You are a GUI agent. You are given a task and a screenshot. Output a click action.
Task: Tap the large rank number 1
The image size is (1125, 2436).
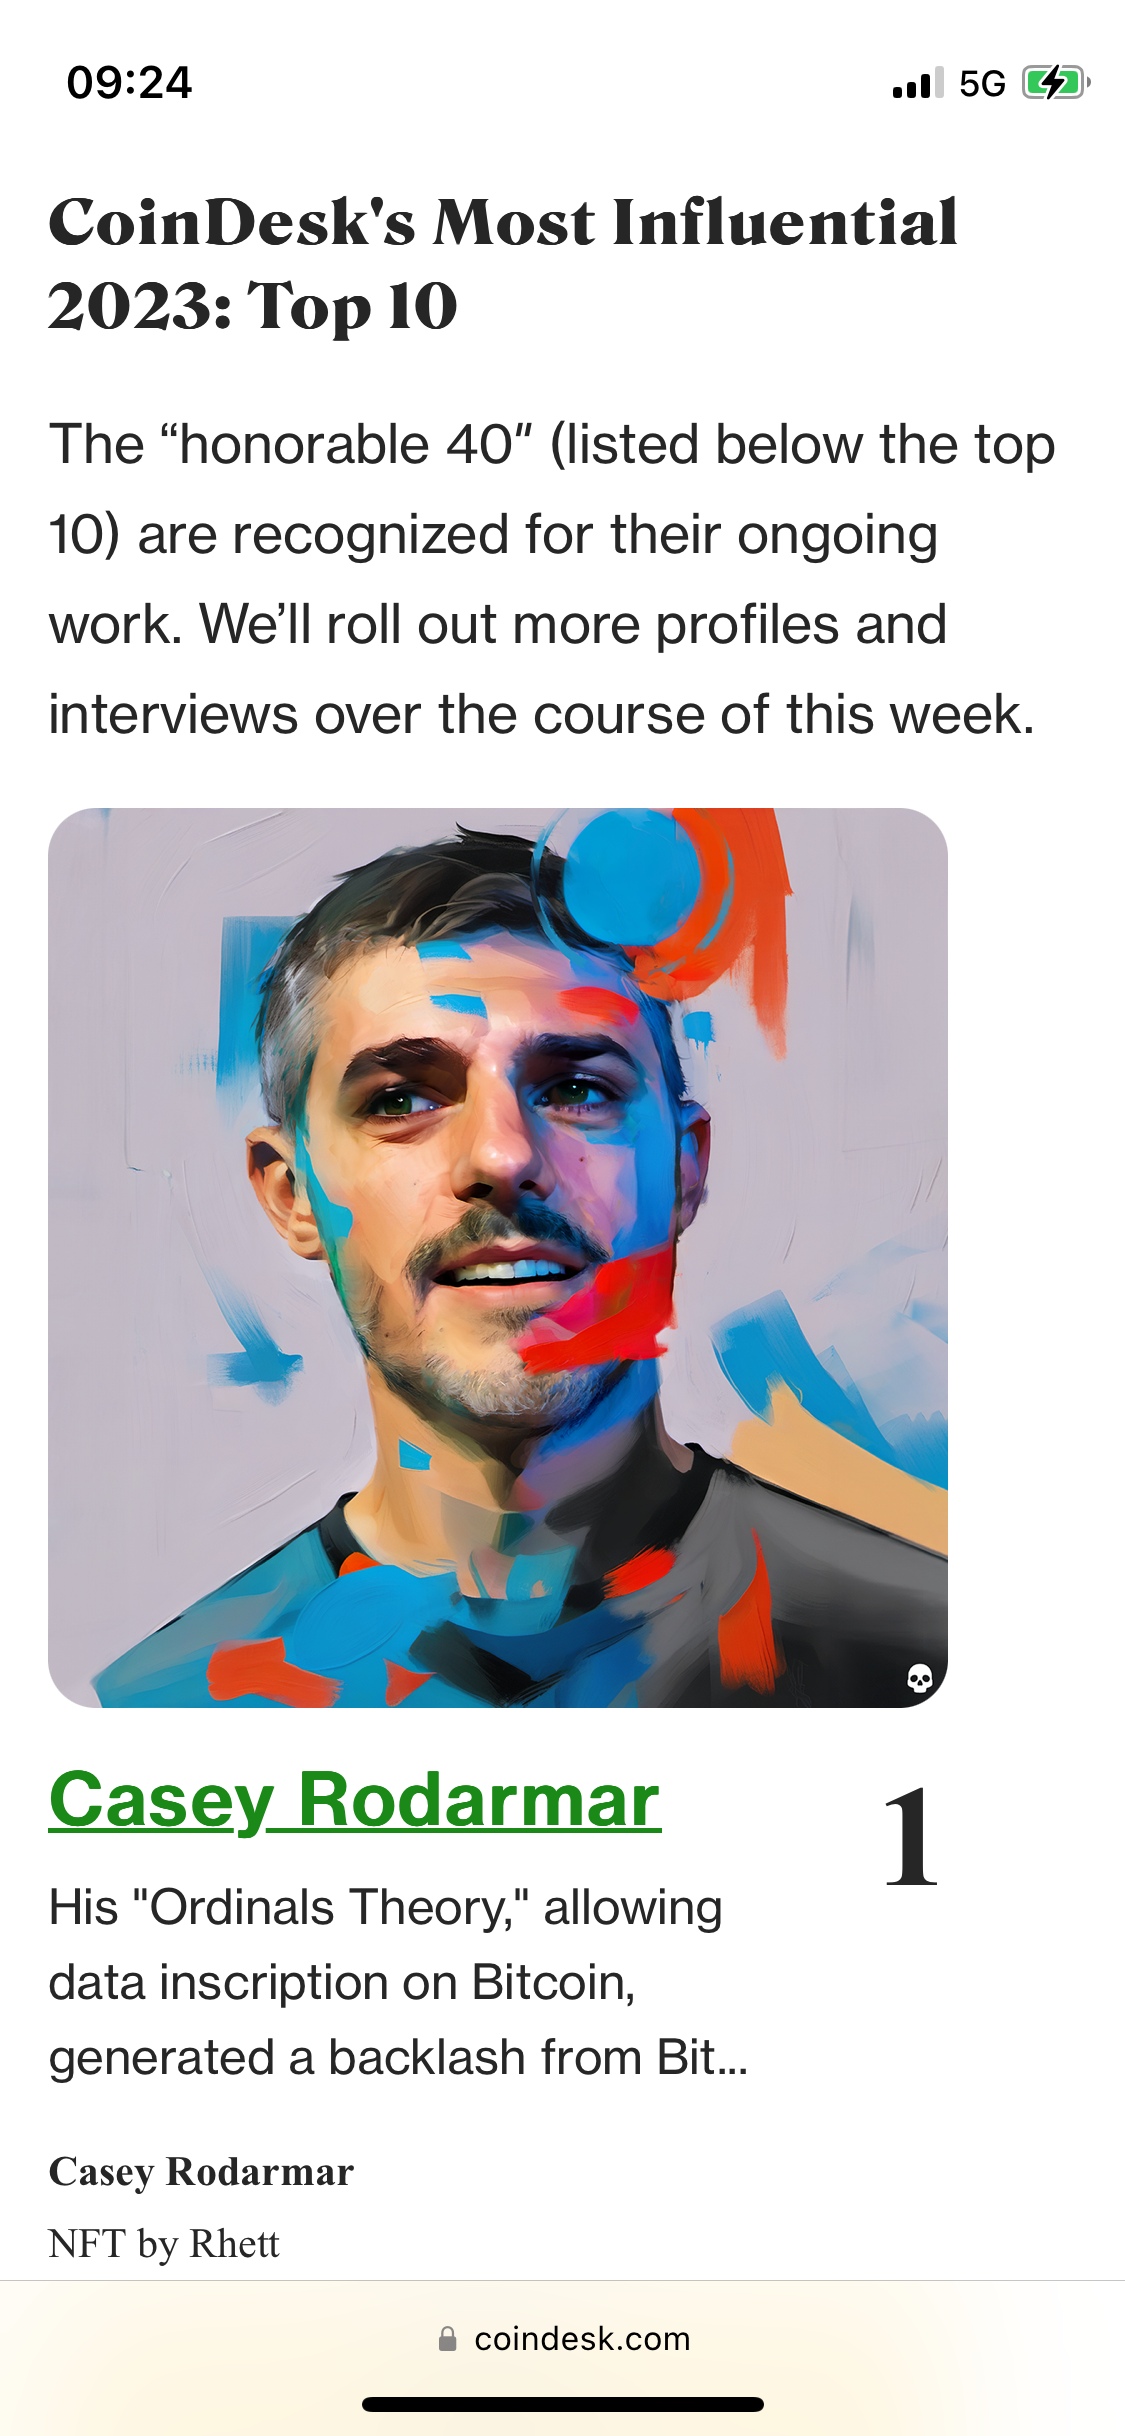tap(911, 1838)
